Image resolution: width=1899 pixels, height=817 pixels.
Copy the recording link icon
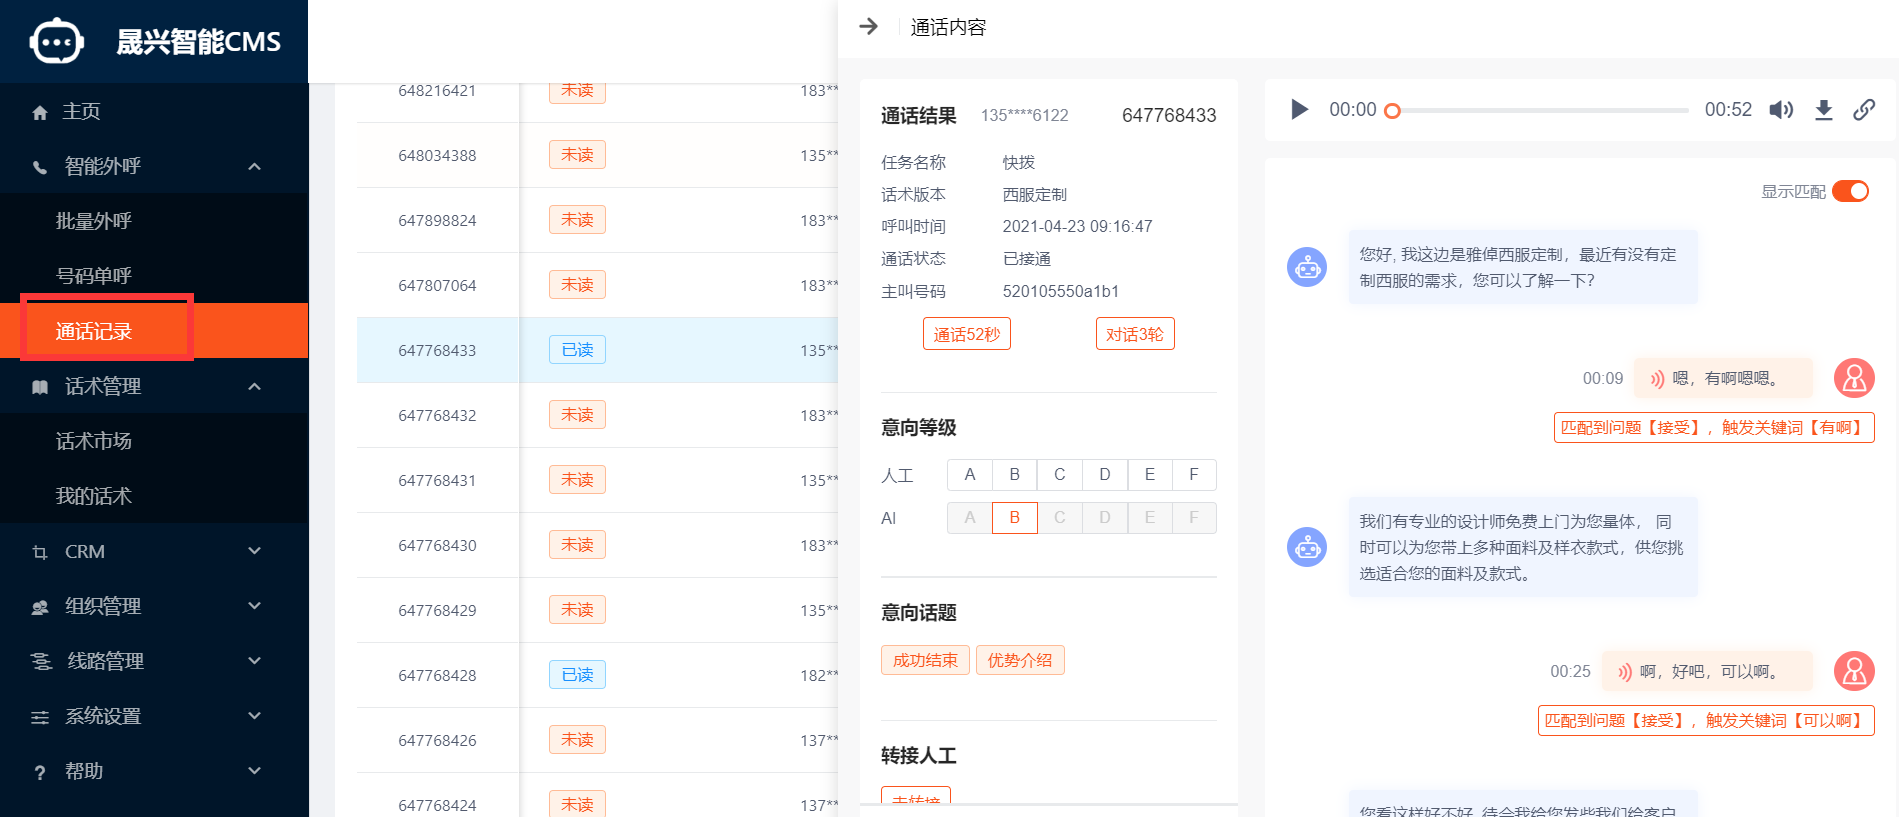click(x=1864, y=109)
